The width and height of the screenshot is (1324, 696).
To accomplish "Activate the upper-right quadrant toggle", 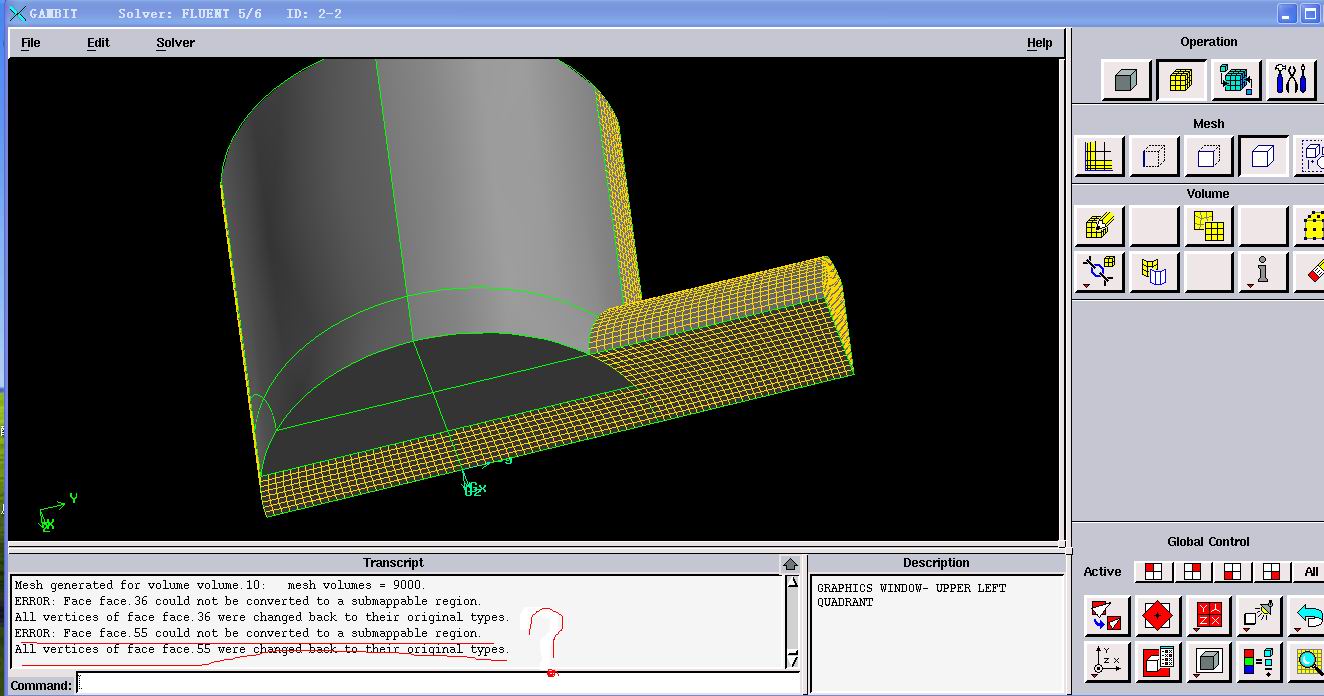I will 1192,572.
